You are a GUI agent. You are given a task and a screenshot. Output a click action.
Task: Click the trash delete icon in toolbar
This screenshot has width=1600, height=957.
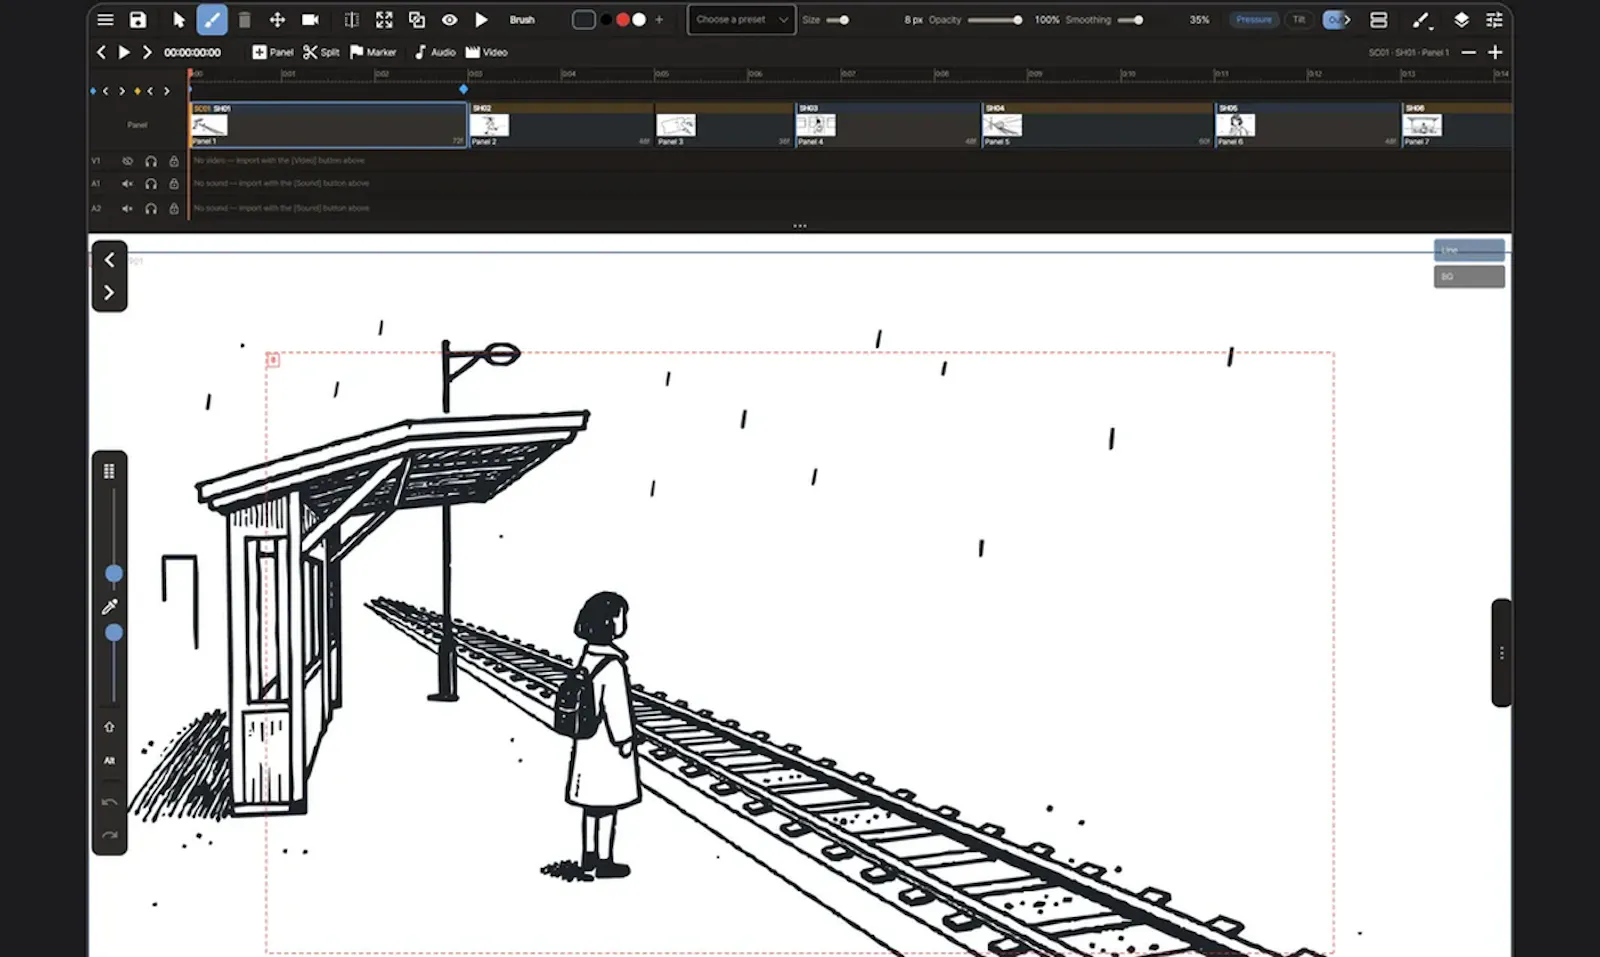coord(244,19)
